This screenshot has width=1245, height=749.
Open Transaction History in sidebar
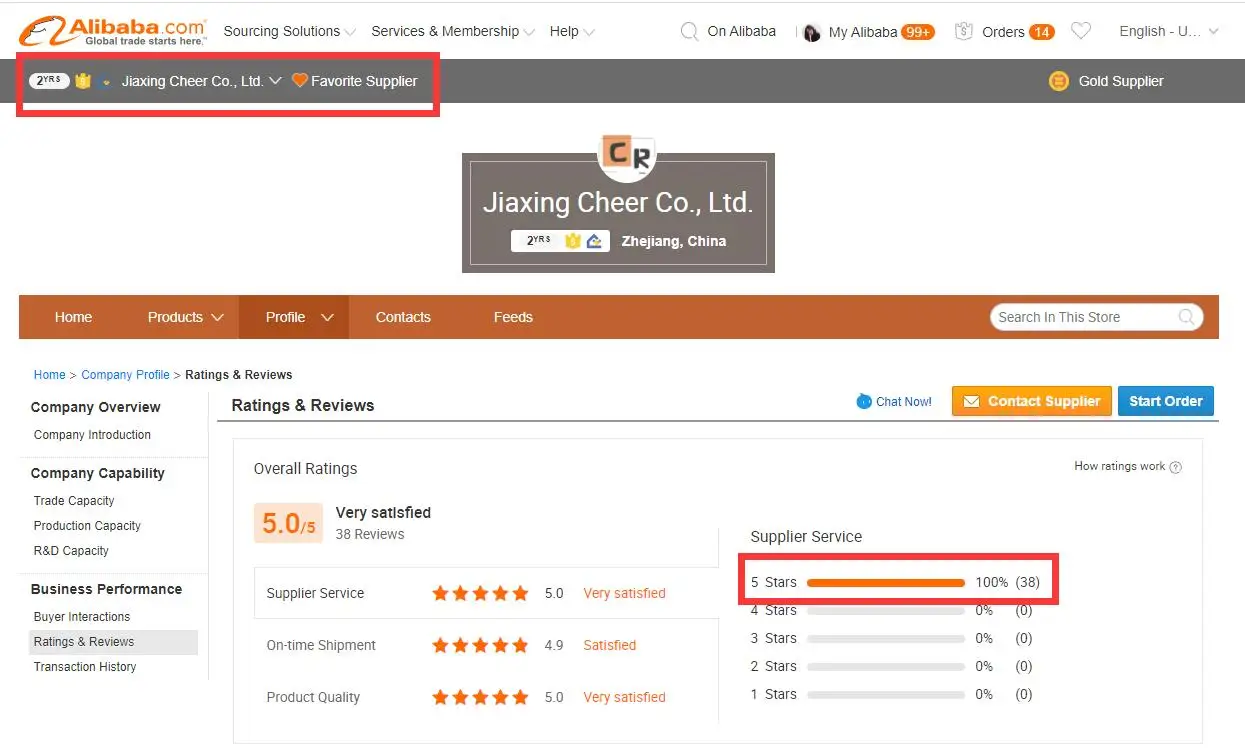click(85, 667)
